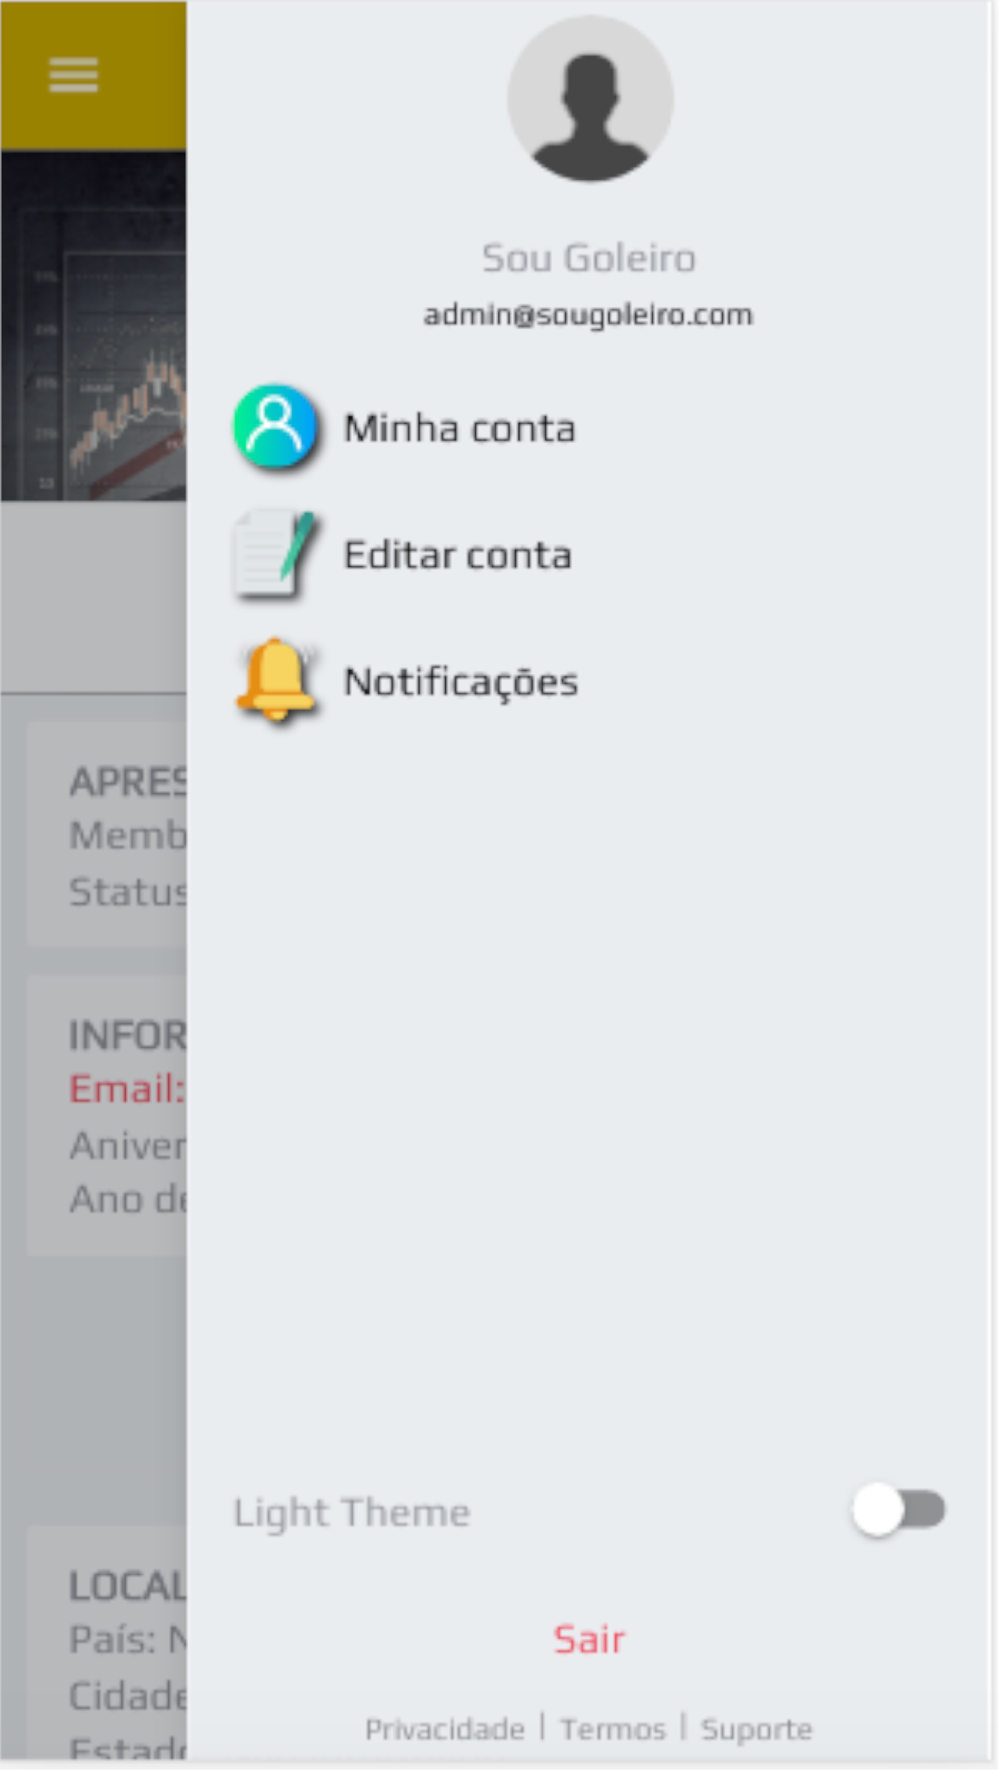Screen dimensions: 1000x1778
Task: Open the Termos link
Action: pos(613,1729)
